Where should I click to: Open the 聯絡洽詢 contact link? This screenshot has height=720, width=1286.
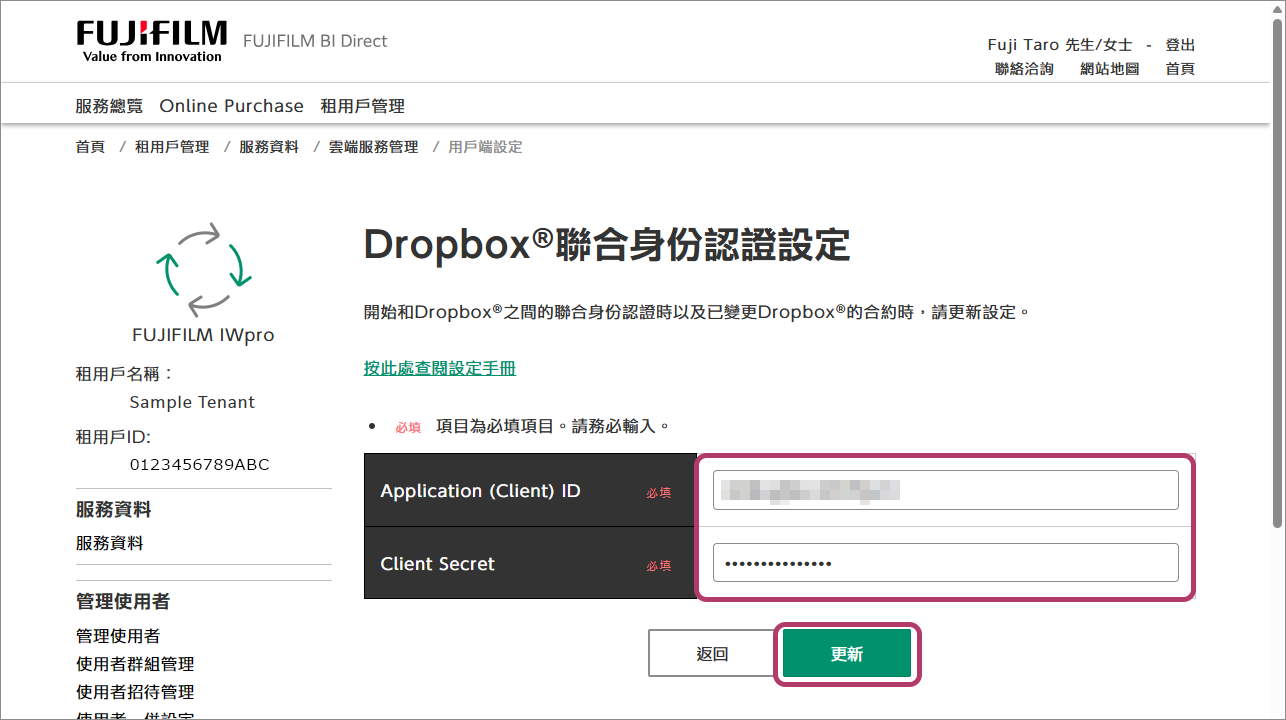tap(1024, 69)
